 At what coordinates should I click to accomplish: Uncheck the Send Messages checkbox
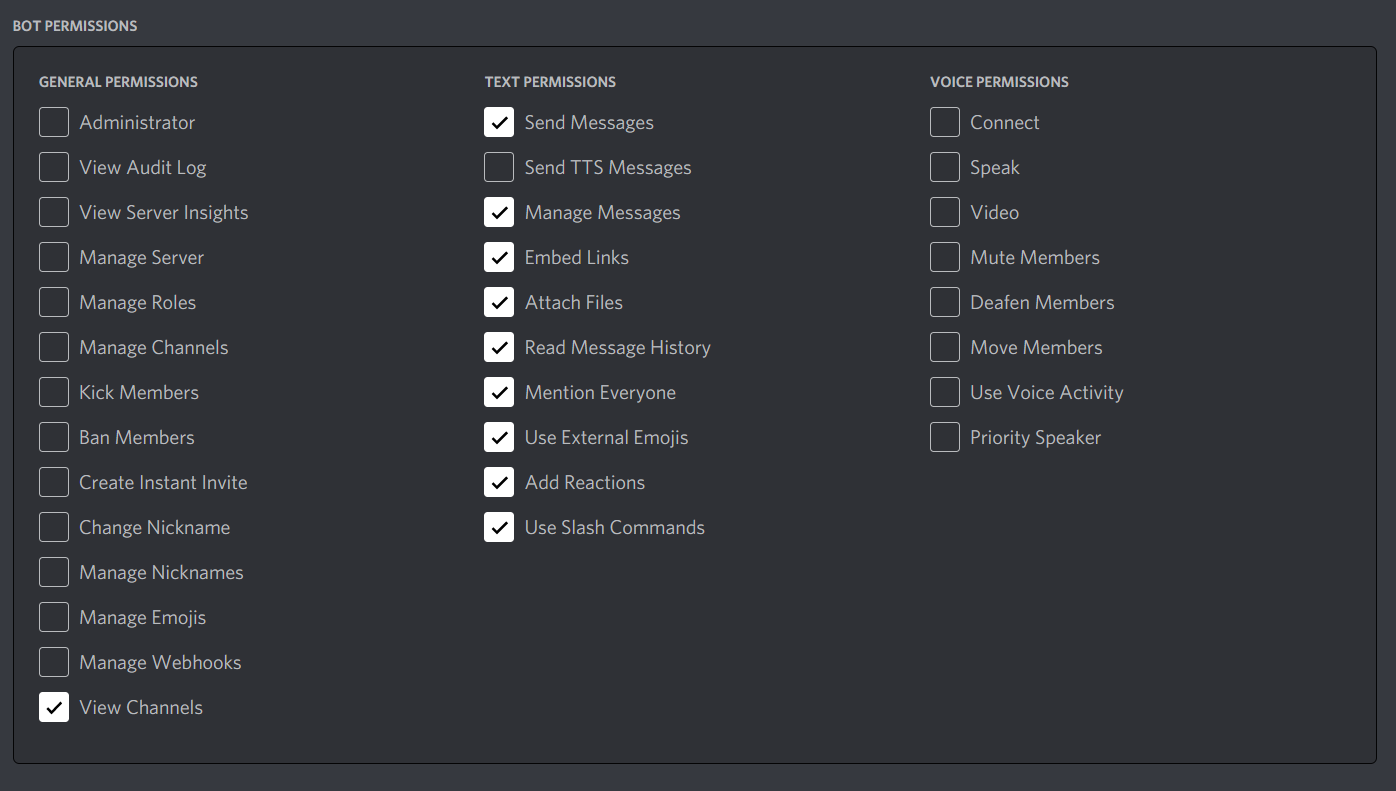(499, 122)
